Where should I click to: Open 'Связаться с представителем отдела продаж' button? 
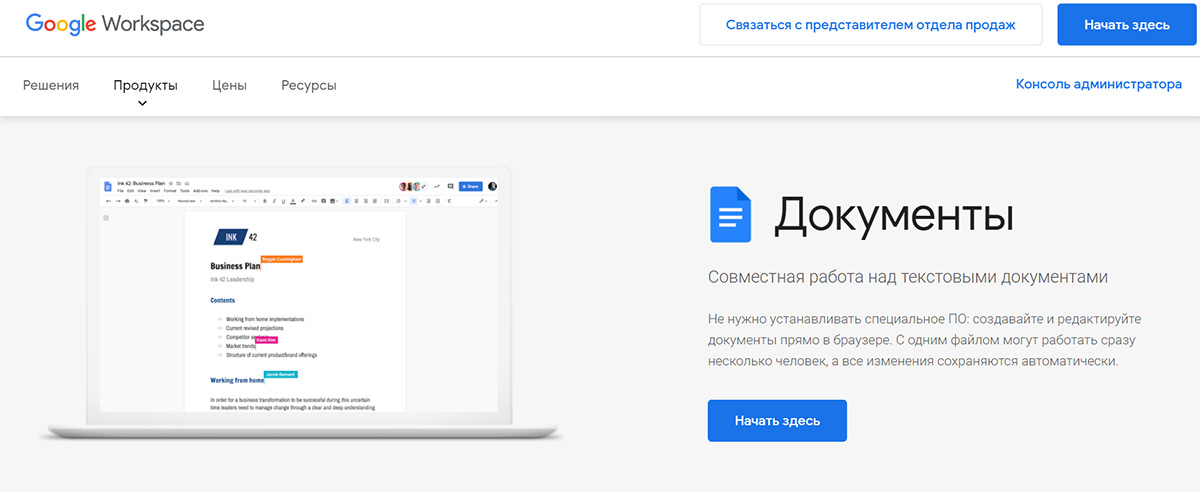coord(870,25)
